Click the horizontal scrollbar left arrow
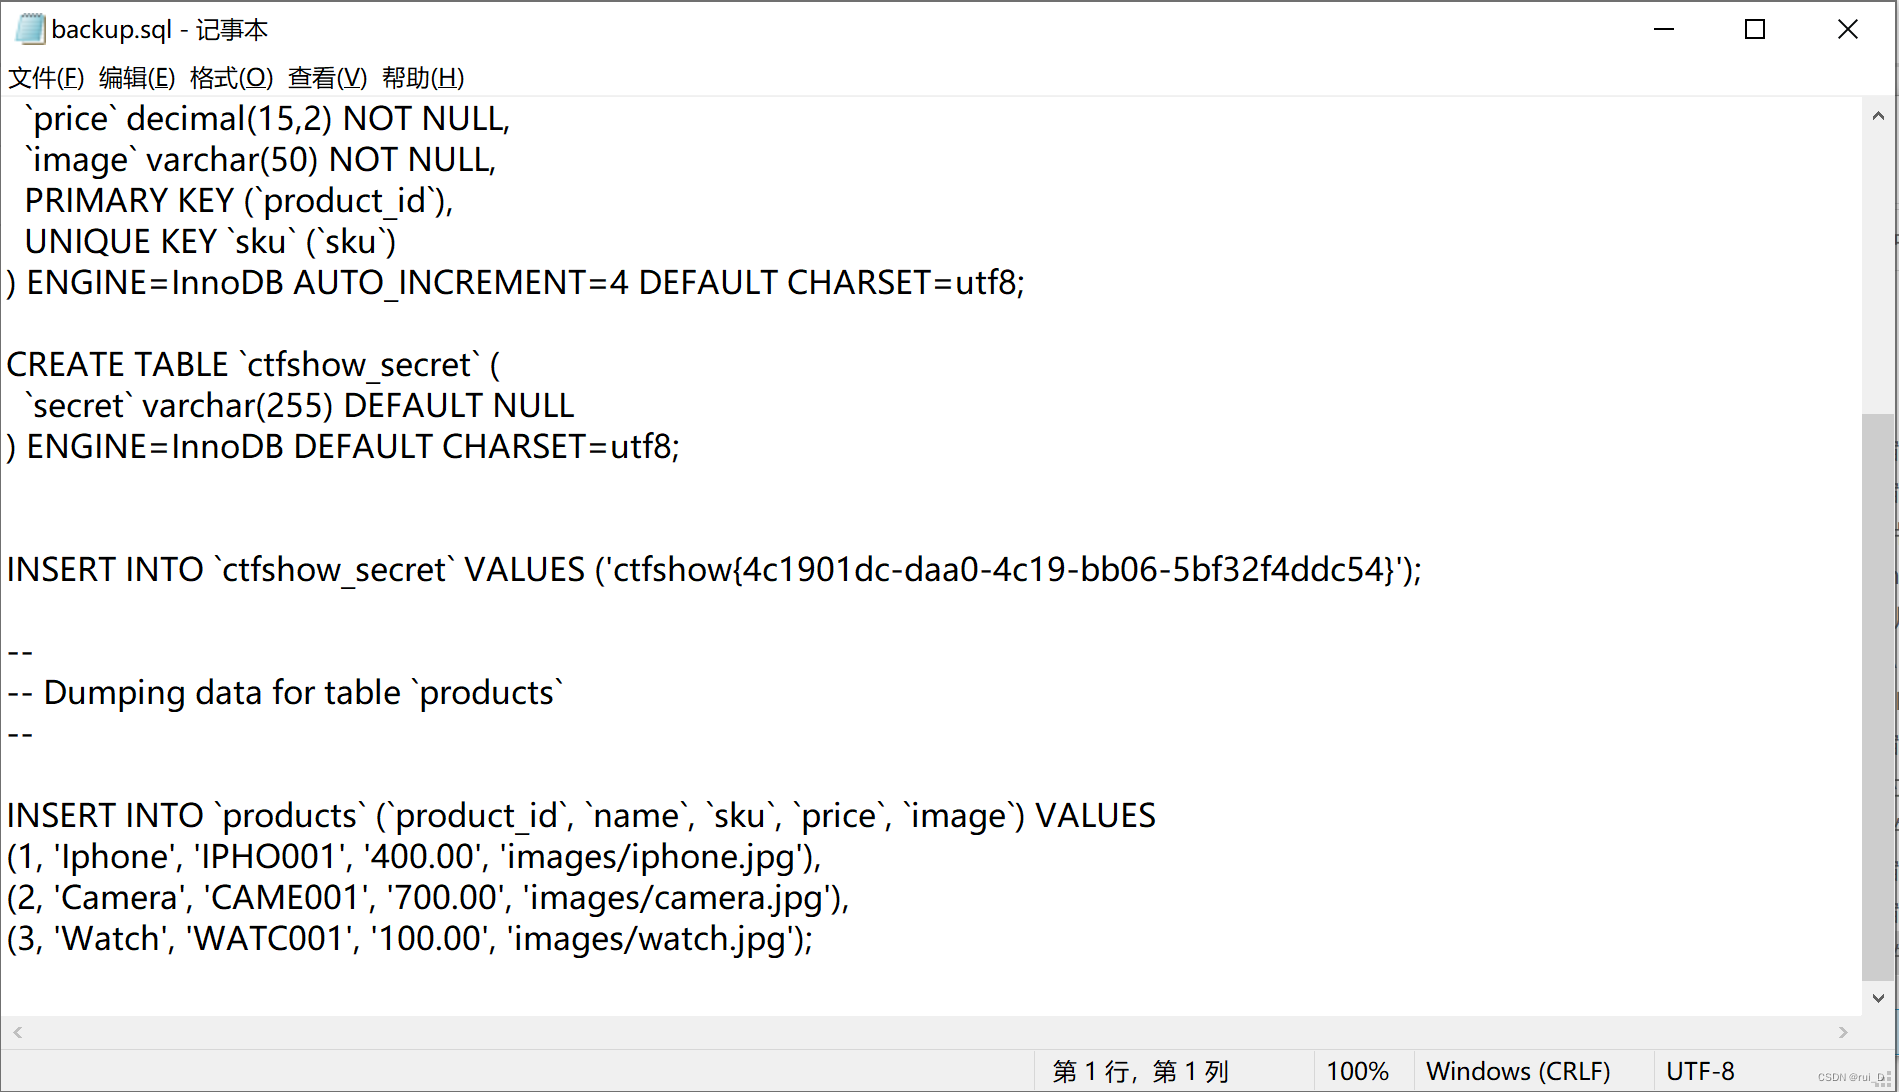Image resolution: width=1899 pixels, height=1092 pixels. pyautogui.click(x=17, y=1032)
